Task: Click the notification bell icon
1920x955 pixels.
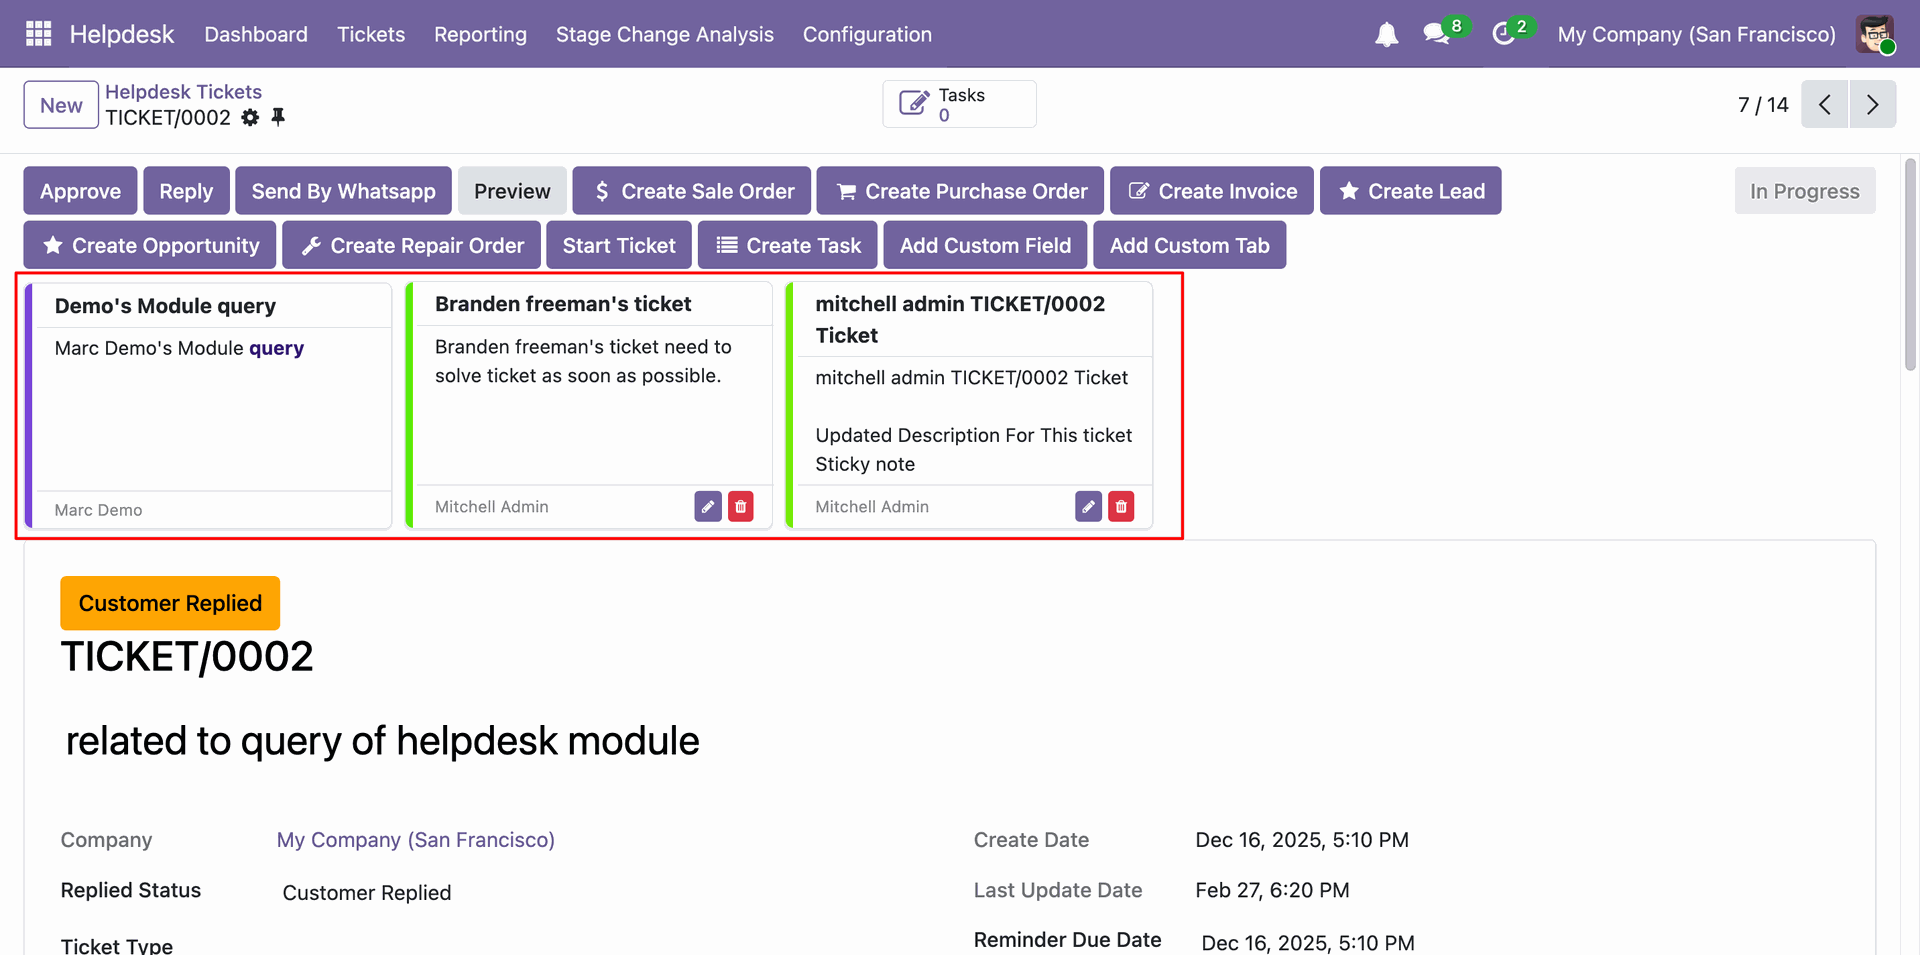Action: click(1386, 35)
